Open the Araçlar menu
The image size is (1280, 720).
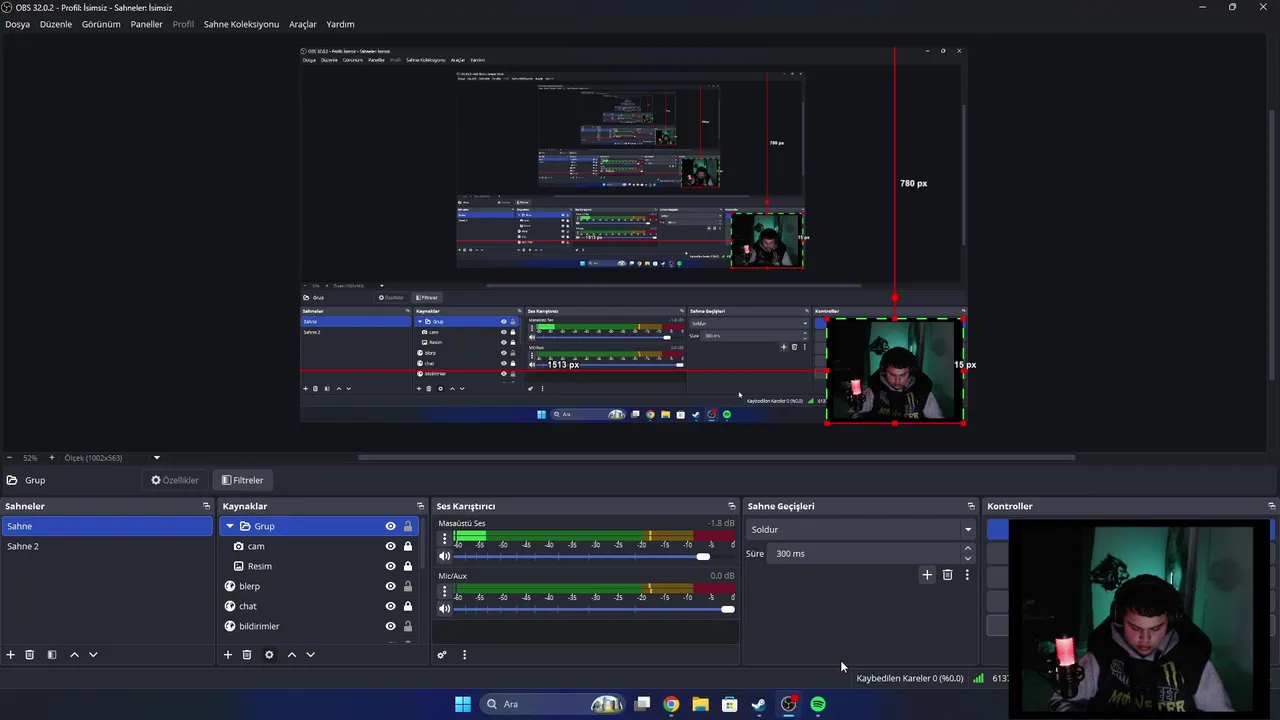[x=303, y=24]
